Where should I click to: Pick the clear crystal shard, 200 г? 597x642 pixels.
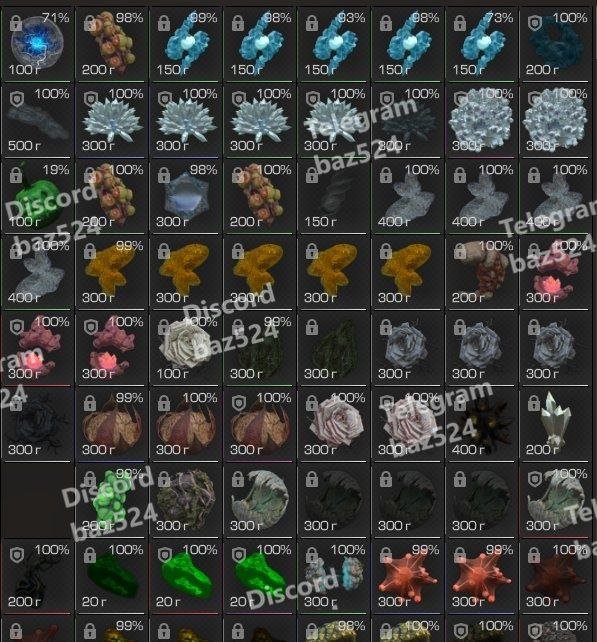click(556, 424)
